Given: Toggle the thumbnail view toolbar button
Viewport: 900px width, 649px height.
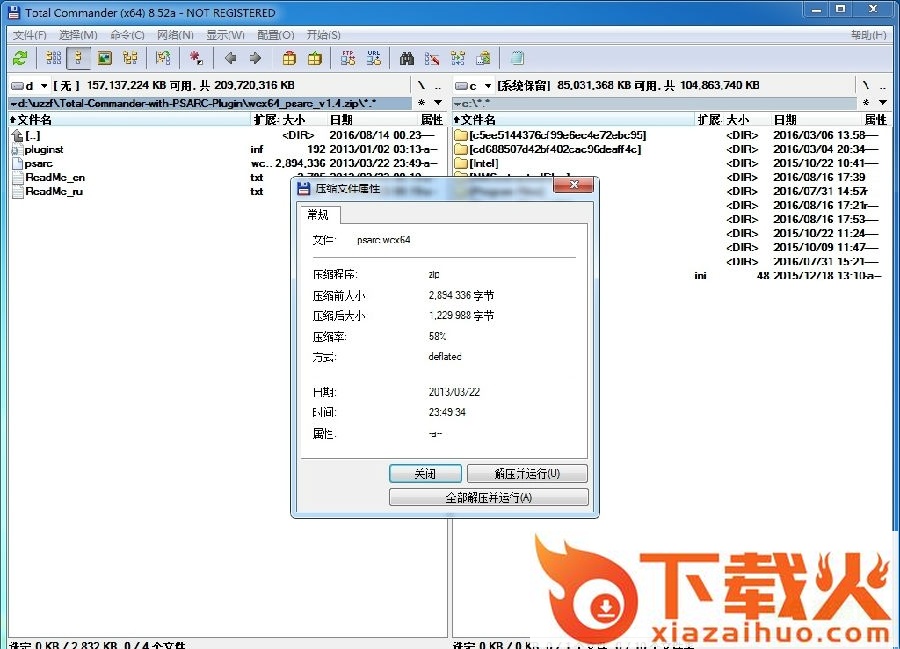Looking at the screenshot, I should pos(104,58).
